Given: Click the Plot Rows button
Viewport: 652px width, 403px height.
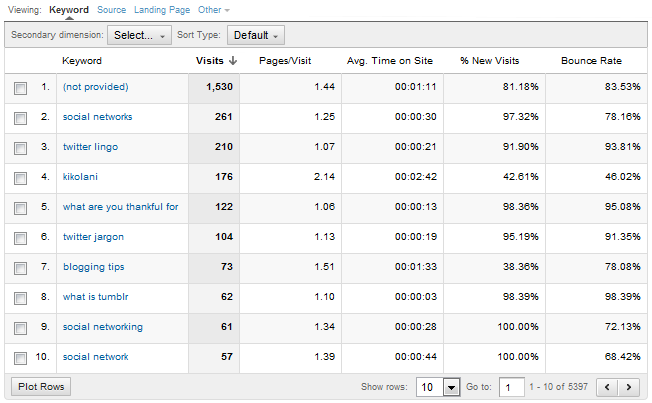Looking at the screenshot, I should click(41, 387).
